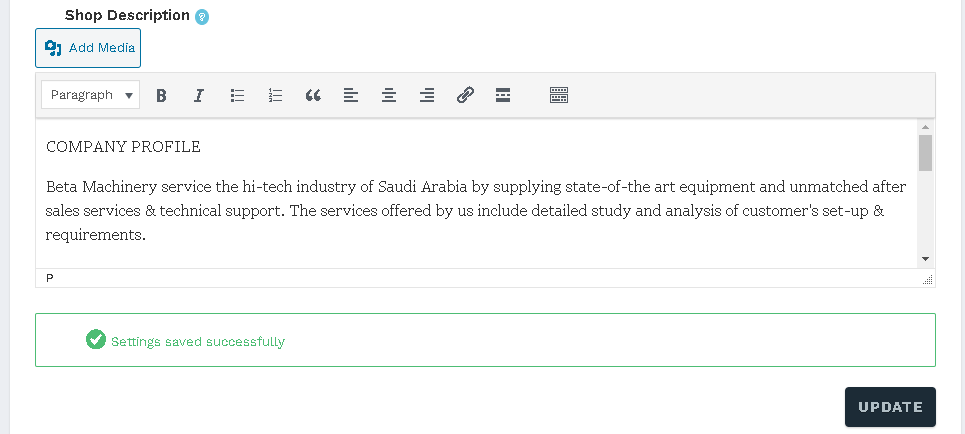
Task: Click the editor scrollbar down arrow
Action: pyautogui.click(x=925, y=259)
